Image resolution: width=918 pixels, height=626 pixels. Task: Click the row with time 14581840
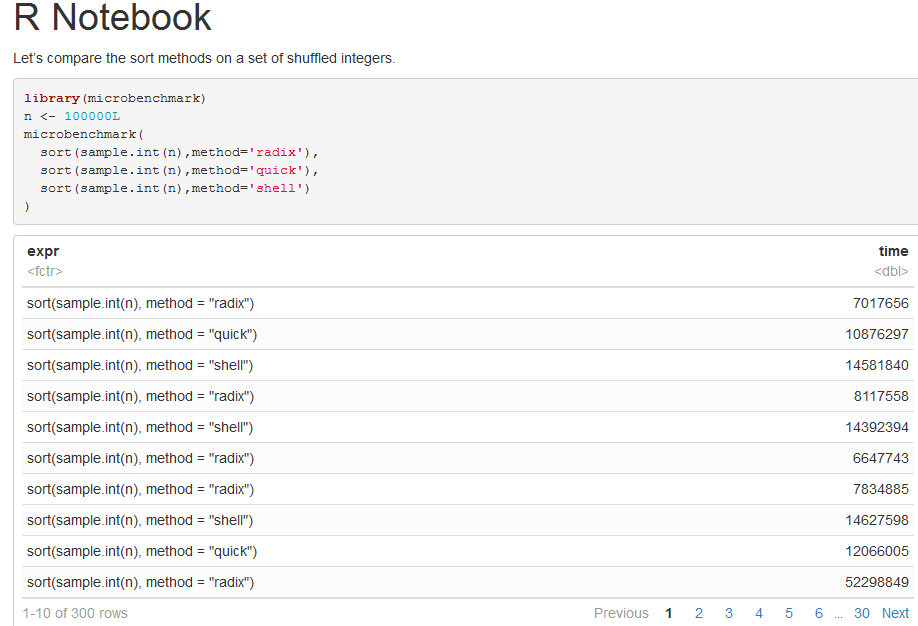[466, 365]
